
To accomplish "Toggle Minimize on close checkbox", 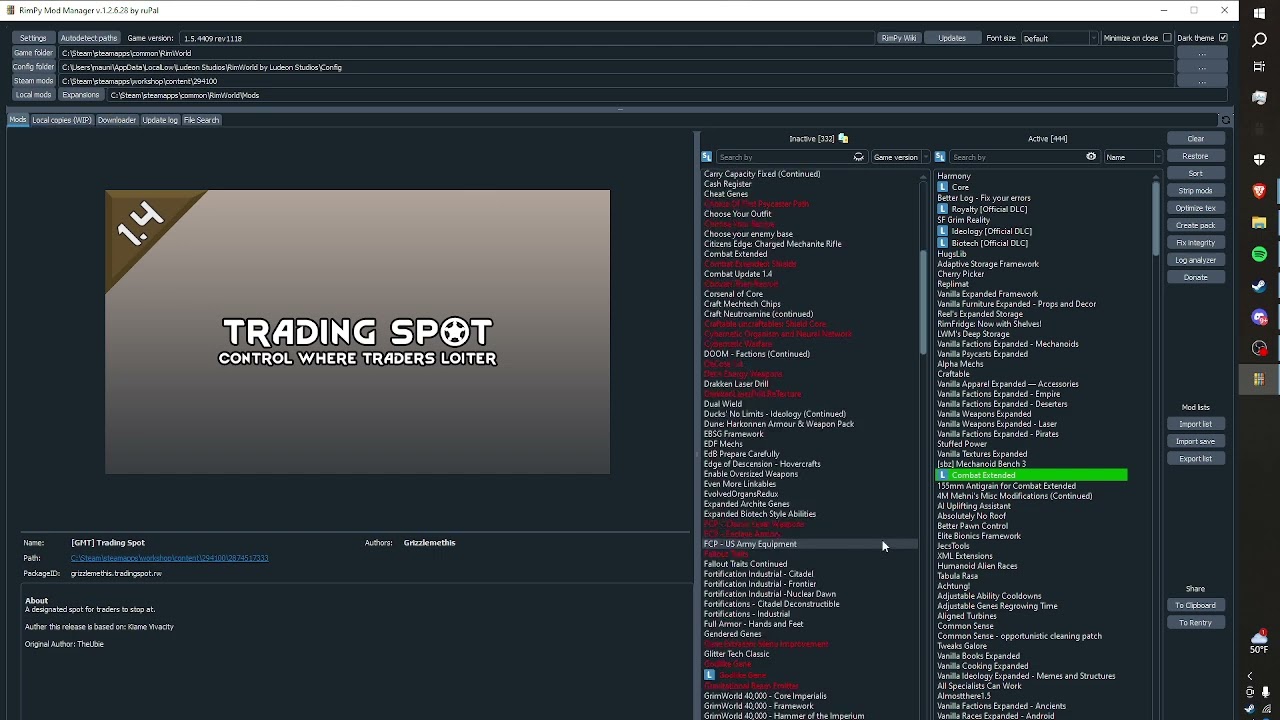I will coord(1167,38).
